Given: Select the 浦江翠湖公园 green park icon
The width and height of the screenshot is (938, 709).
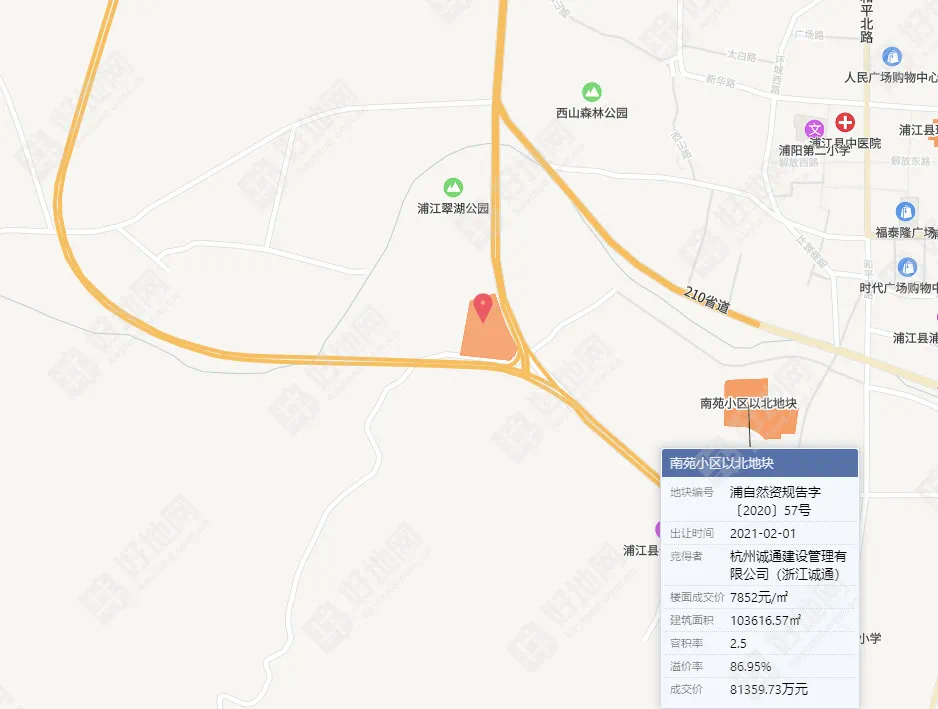Looking at the screenshot, I should tap(453, 188).
